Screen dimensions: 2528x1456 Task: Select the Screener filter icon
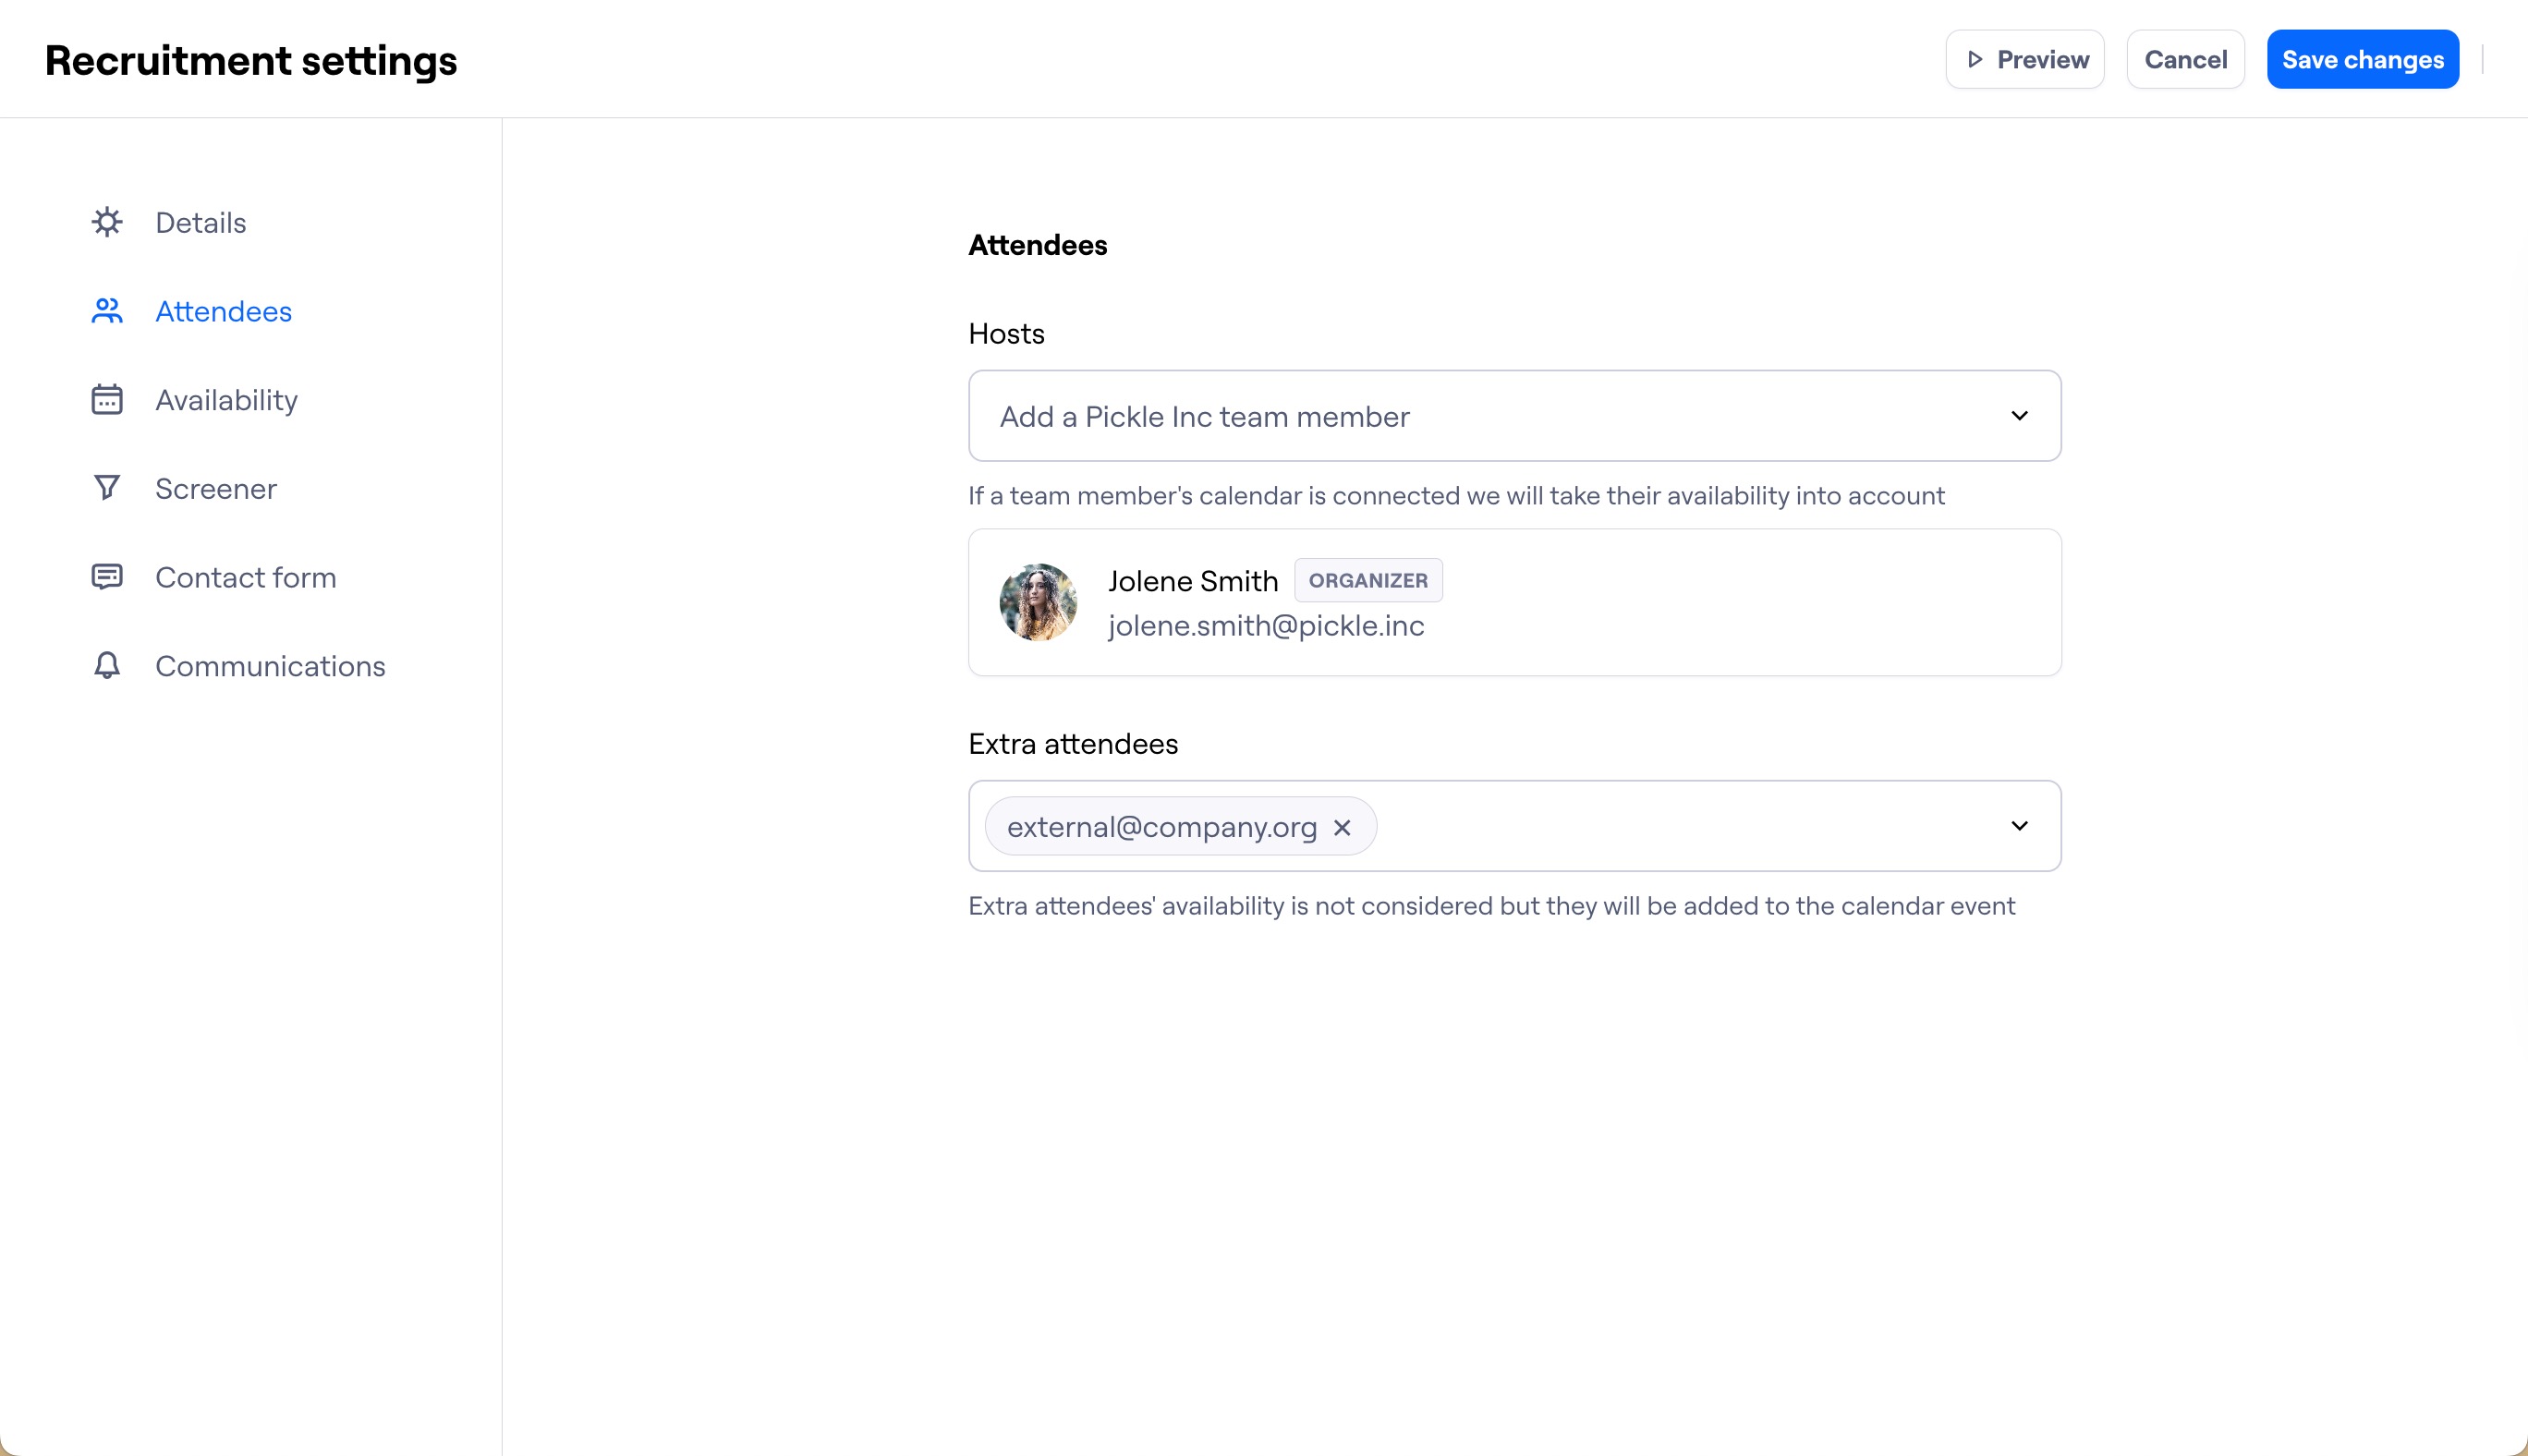107,488
